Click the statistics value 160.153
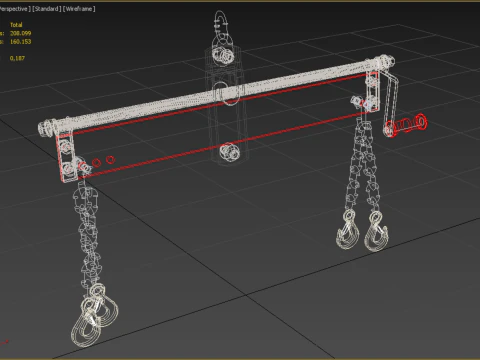The width and height of the screenshot is (480, 360). 20,41
